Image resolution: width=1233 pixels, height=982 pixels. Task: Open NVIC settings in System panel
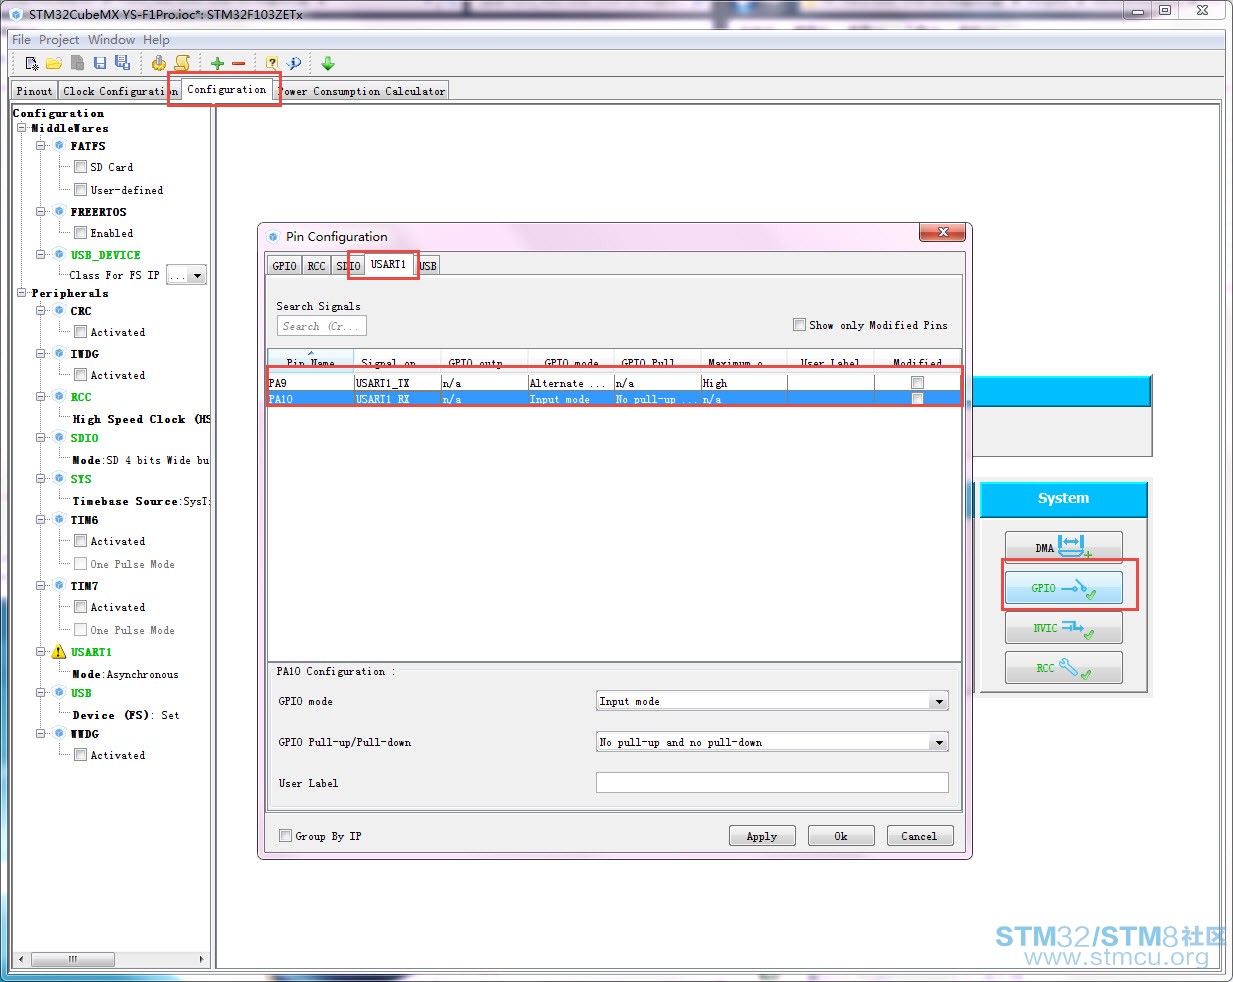pos(1063,628)
